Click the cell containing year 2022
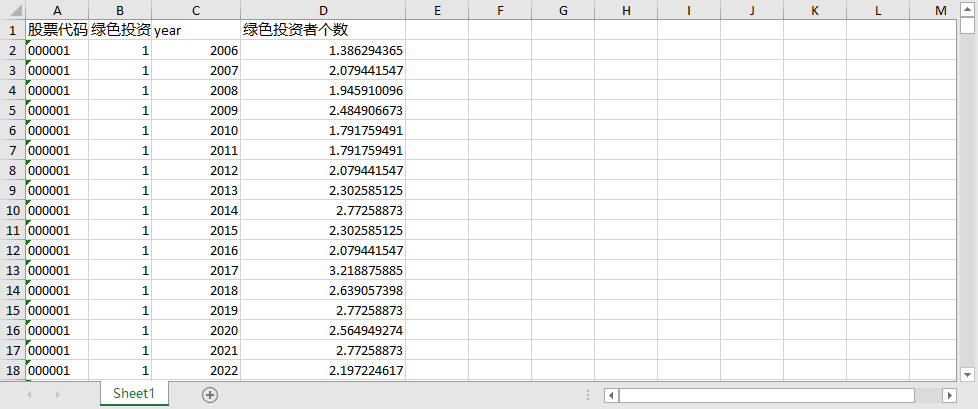Image resolution: width=978 pixels, height=409 pixels. coord(196,370)
